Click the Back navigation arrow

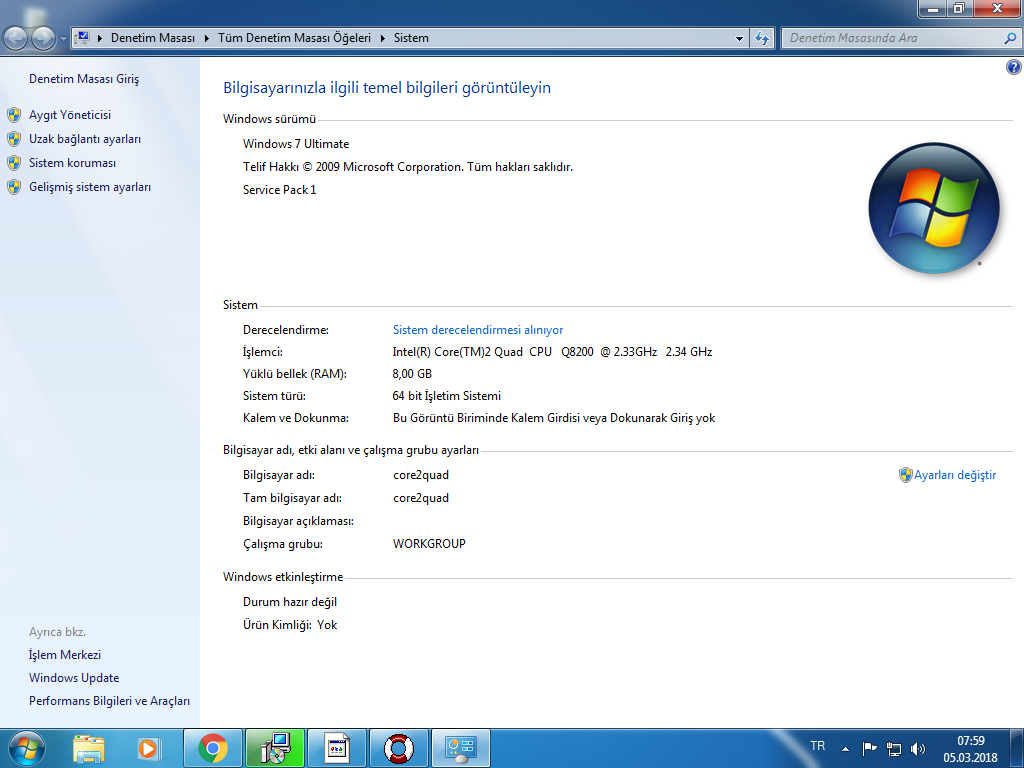click(x=16, y=39)
